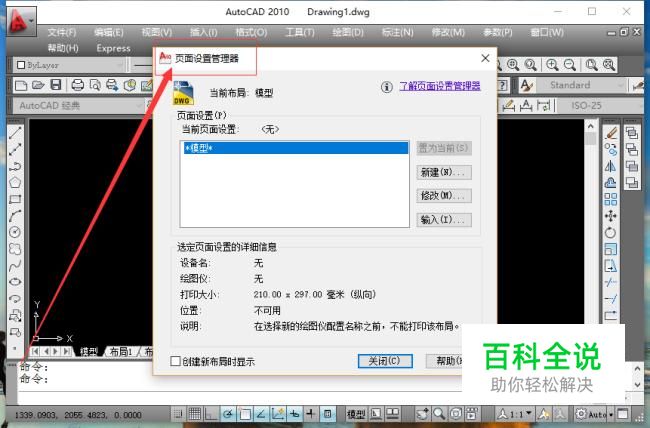650x428 pixels.
Task: Open the 修改(M) menu
Action: click(448, 32)
